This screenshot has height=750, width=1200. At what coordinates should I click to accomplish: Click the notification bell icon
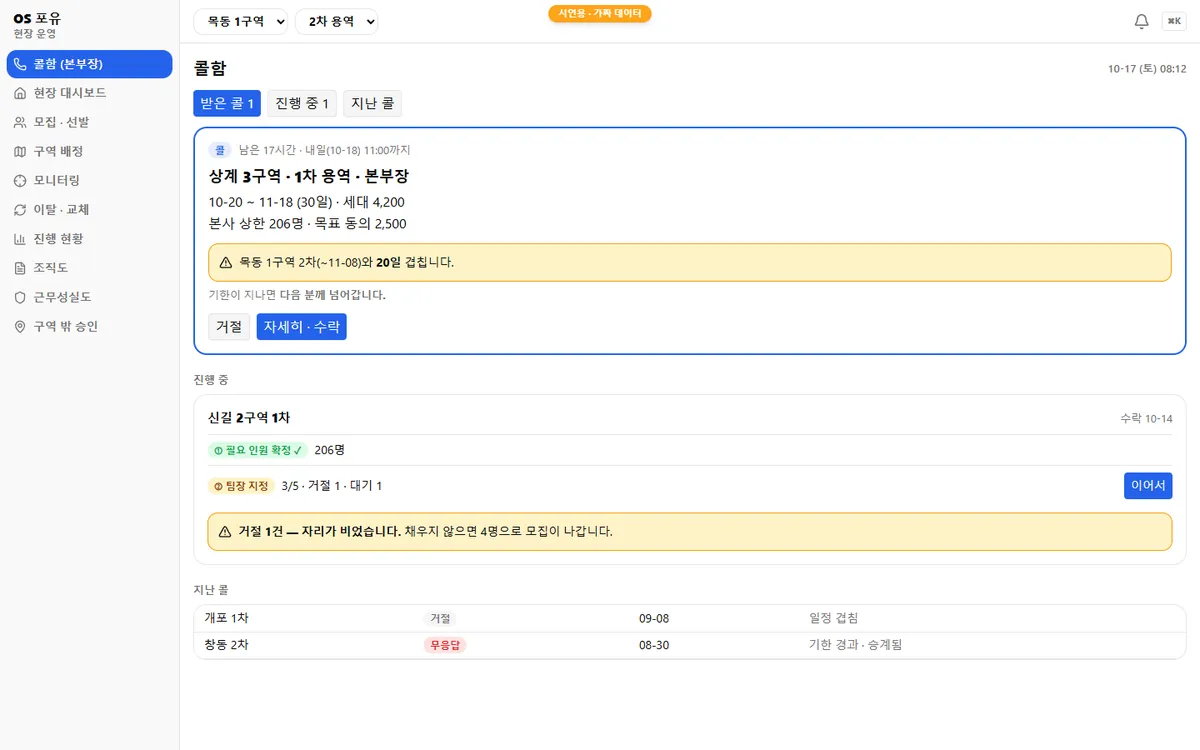tap(1141, 21)
